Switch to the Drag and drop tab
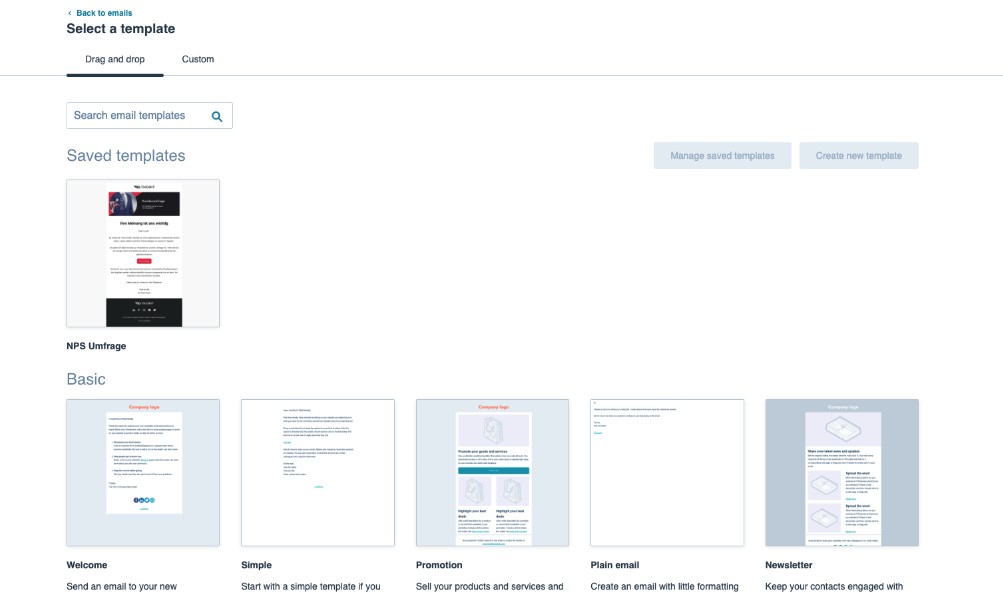This screenshot has width=1003, height=598. pyautogui.click(x=115, y=59)
